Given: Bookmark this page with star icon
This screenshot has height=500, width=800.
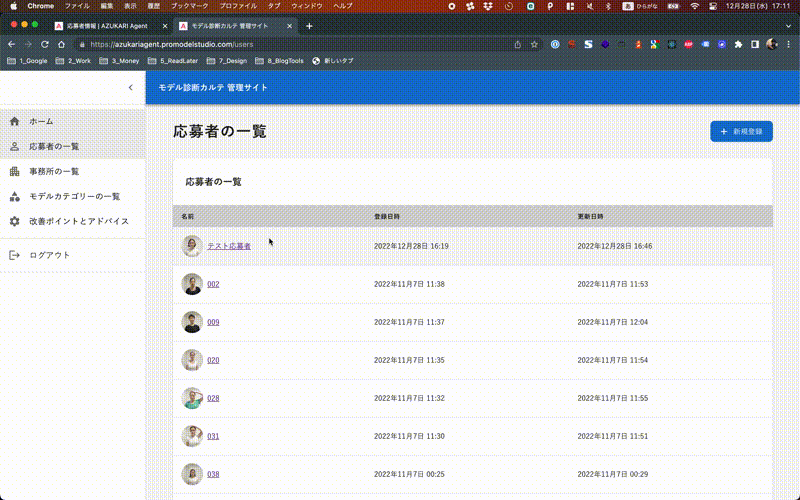Looking at the screenshot, I should (535, 44).
